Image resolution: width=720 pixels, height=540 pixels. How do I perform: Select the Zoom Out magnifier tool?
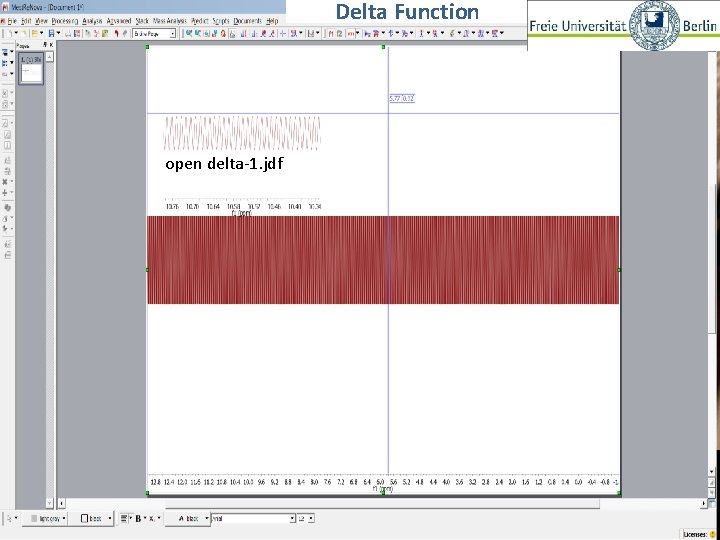(x=197, y=33)
